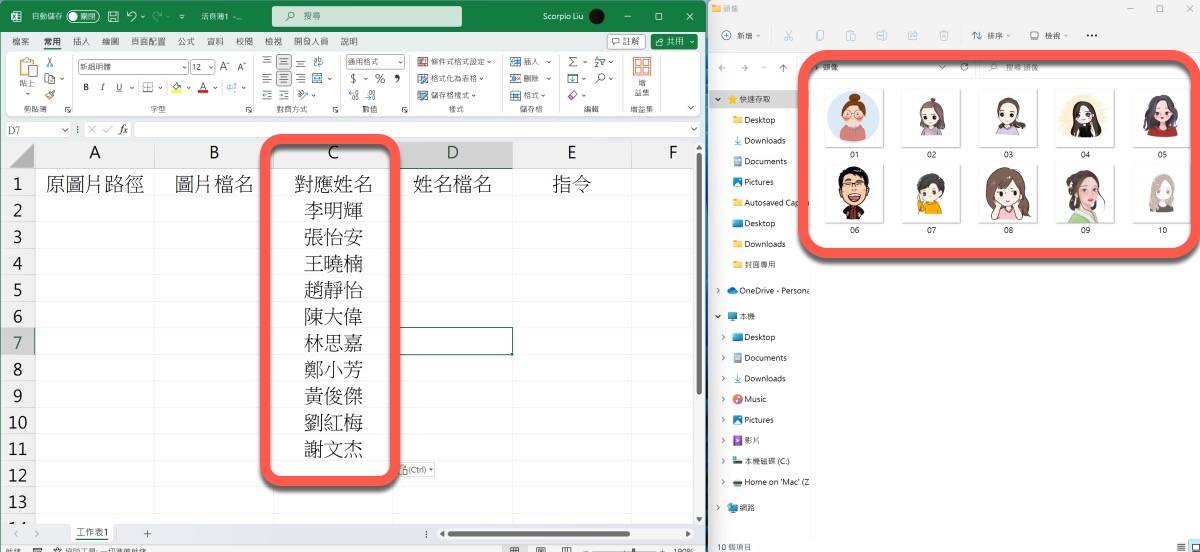Screen dimensions: 1200x552
Task: Click the AutoSum sigma icon
Action: point(573,61)
